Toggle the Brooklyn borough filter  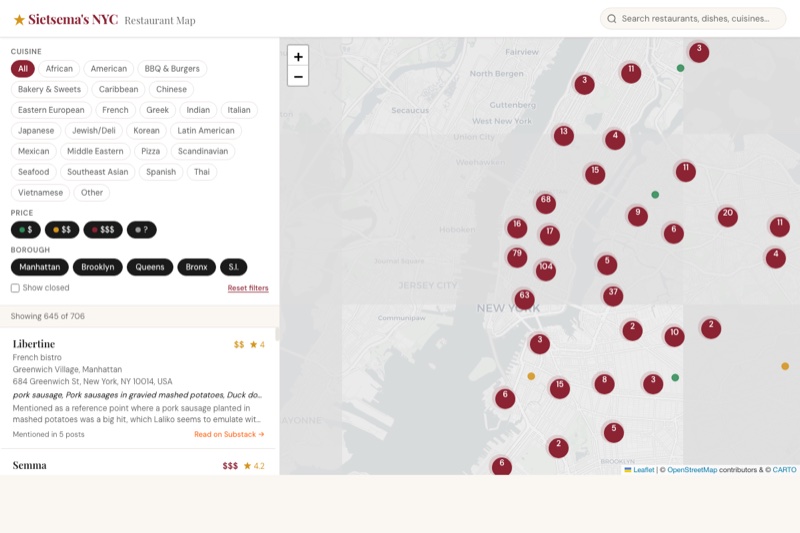(x=97, y=267)
